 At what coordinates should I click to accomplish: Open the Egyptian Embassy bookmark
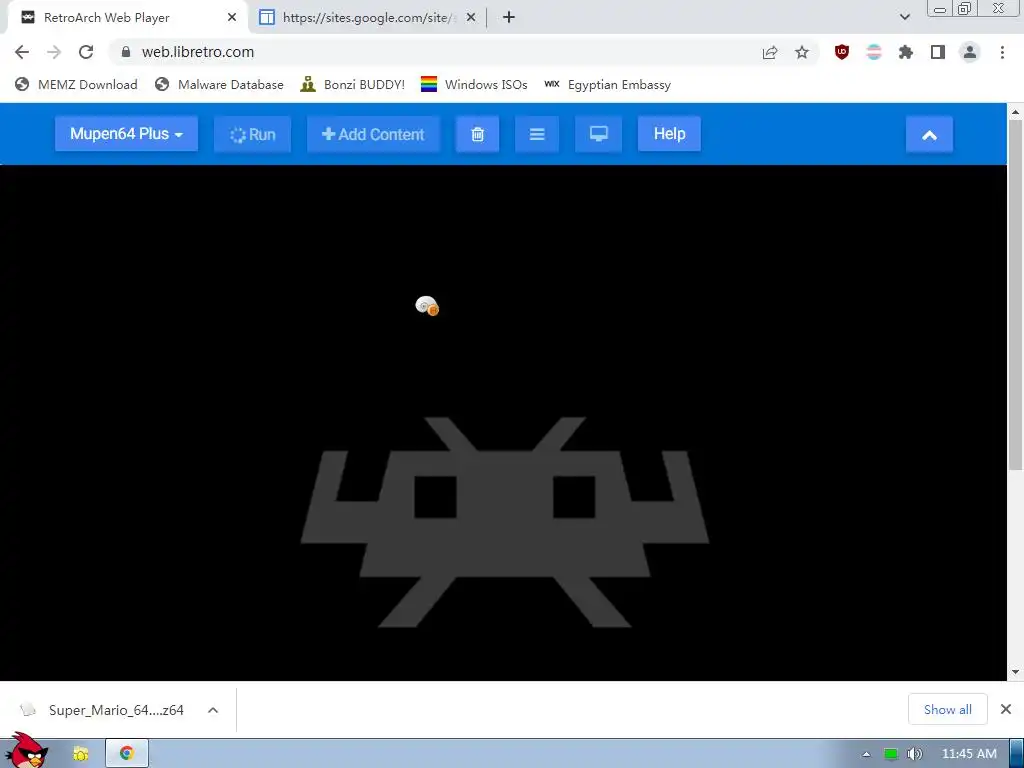click(x=607, y=84)
